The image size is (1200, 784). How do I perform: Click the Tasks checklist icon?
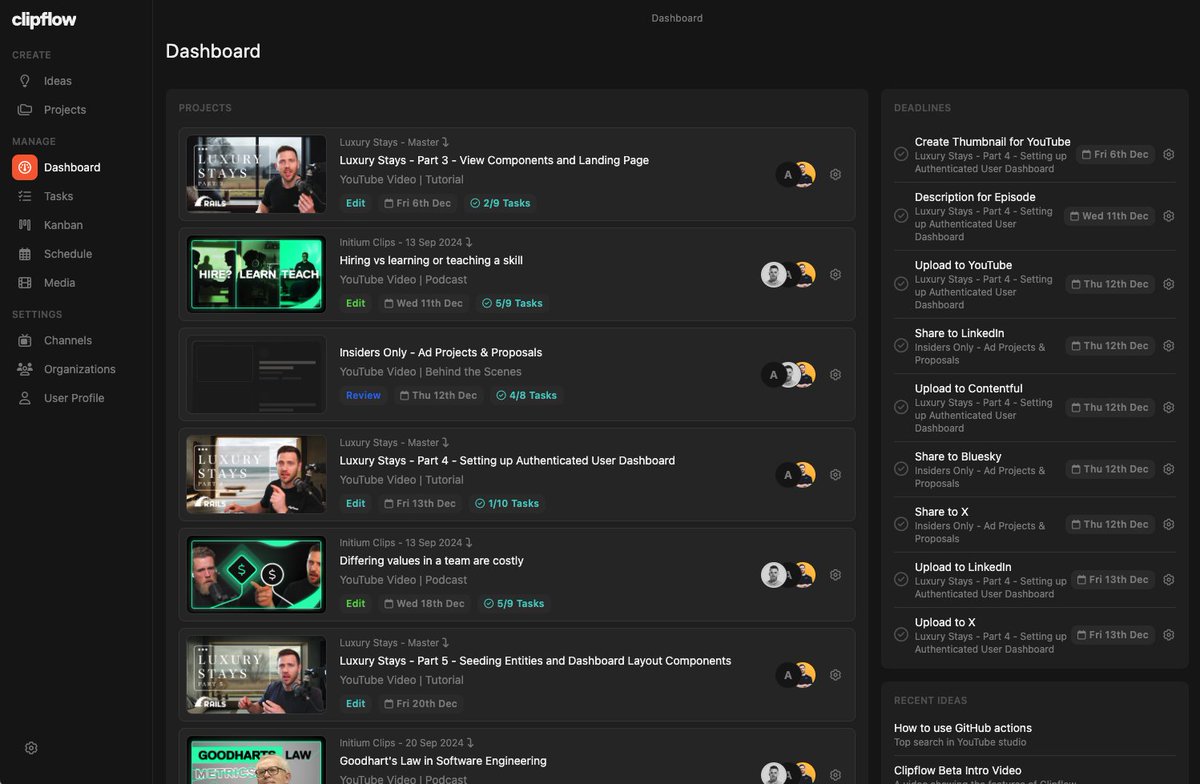point(25,196)
